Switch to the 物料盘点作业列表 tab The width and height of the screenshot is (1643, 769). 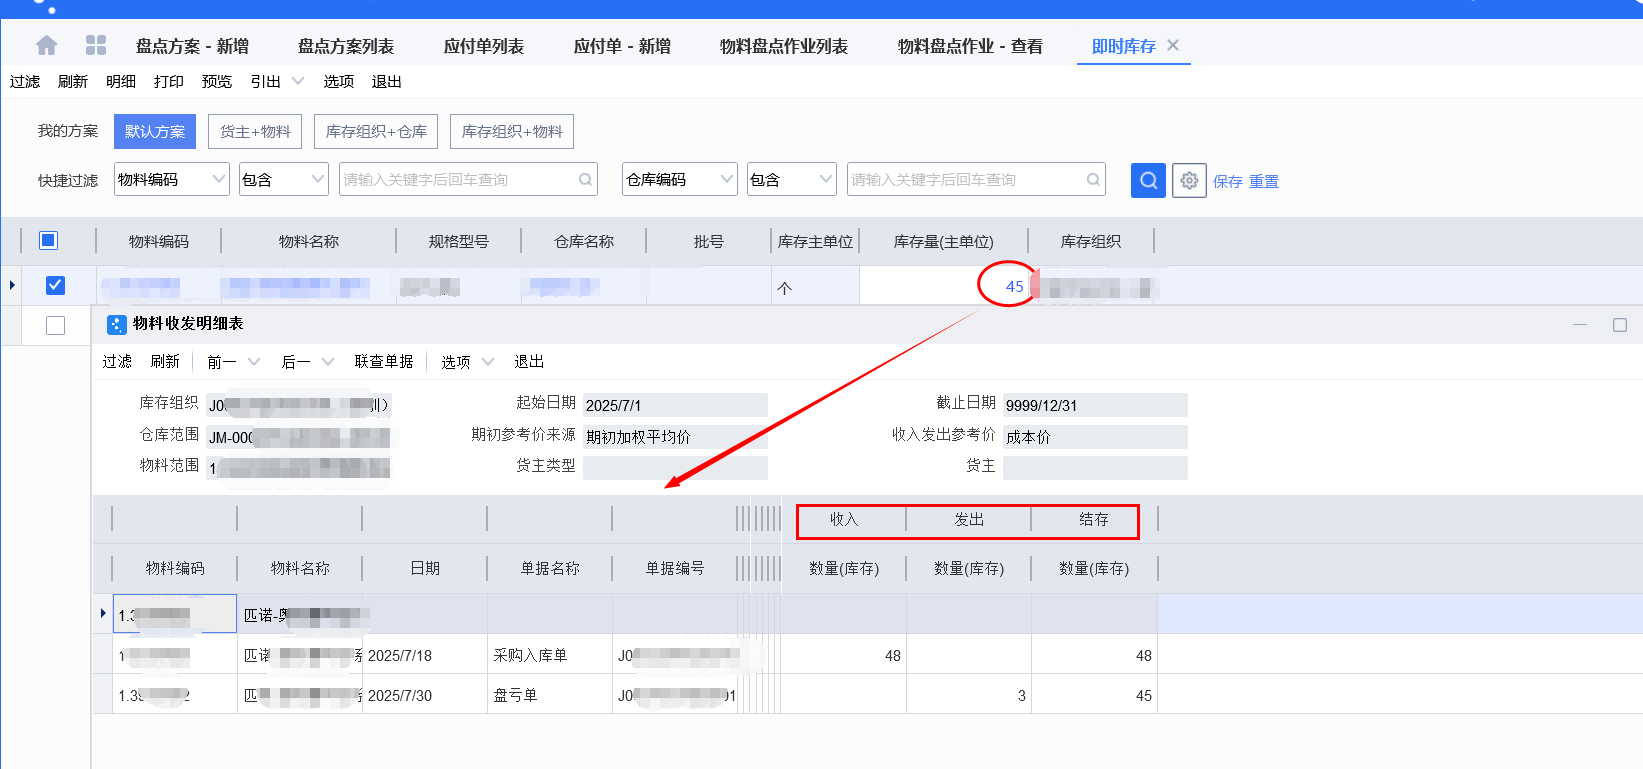(783, 46)
